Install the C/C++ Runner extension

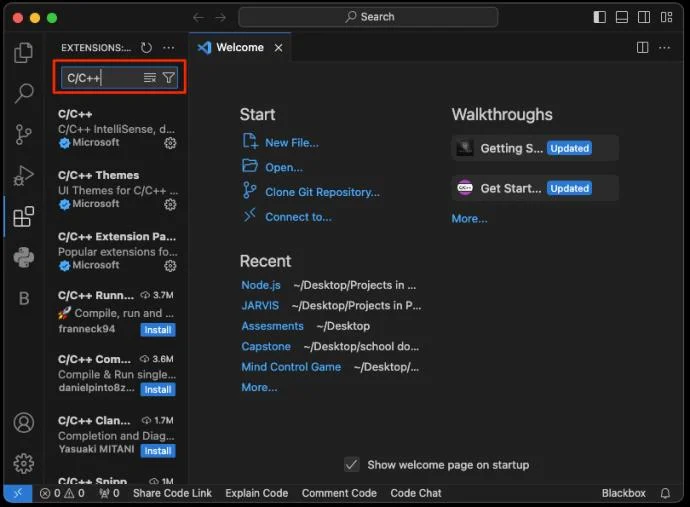click(158, 330)
